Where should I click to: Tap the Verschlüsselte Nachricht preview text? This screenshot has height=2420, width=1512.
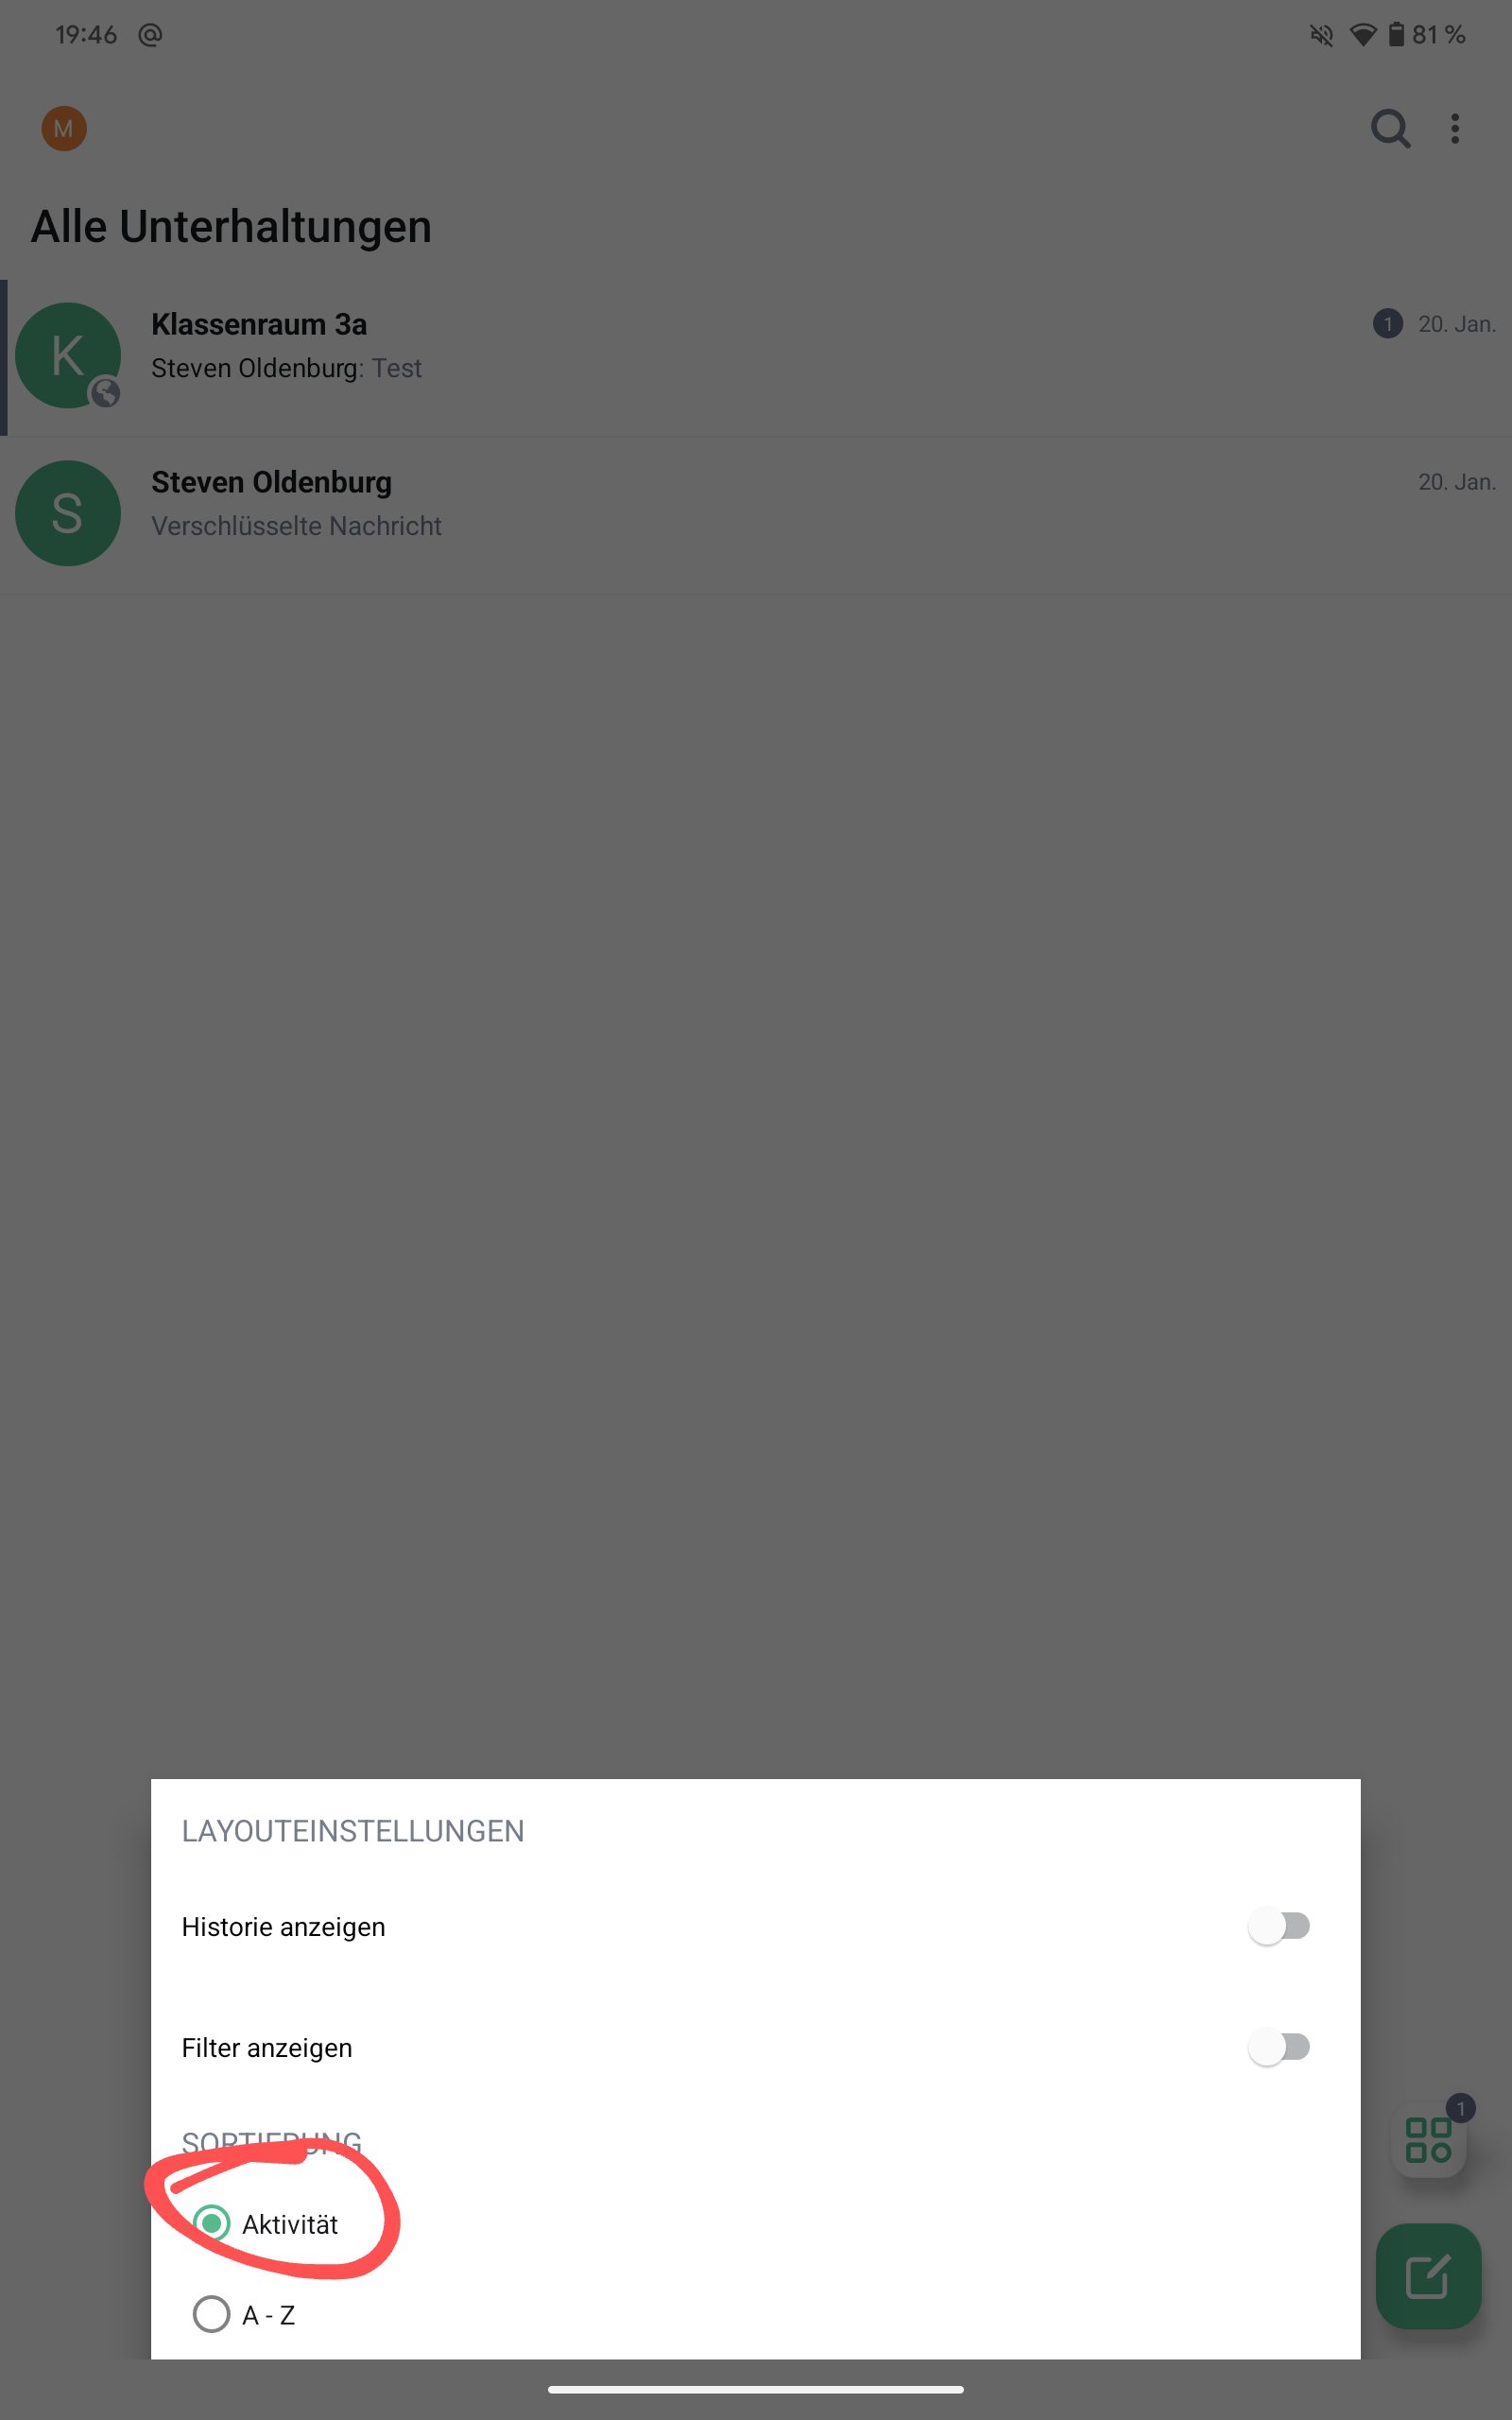tap(296, 526)
